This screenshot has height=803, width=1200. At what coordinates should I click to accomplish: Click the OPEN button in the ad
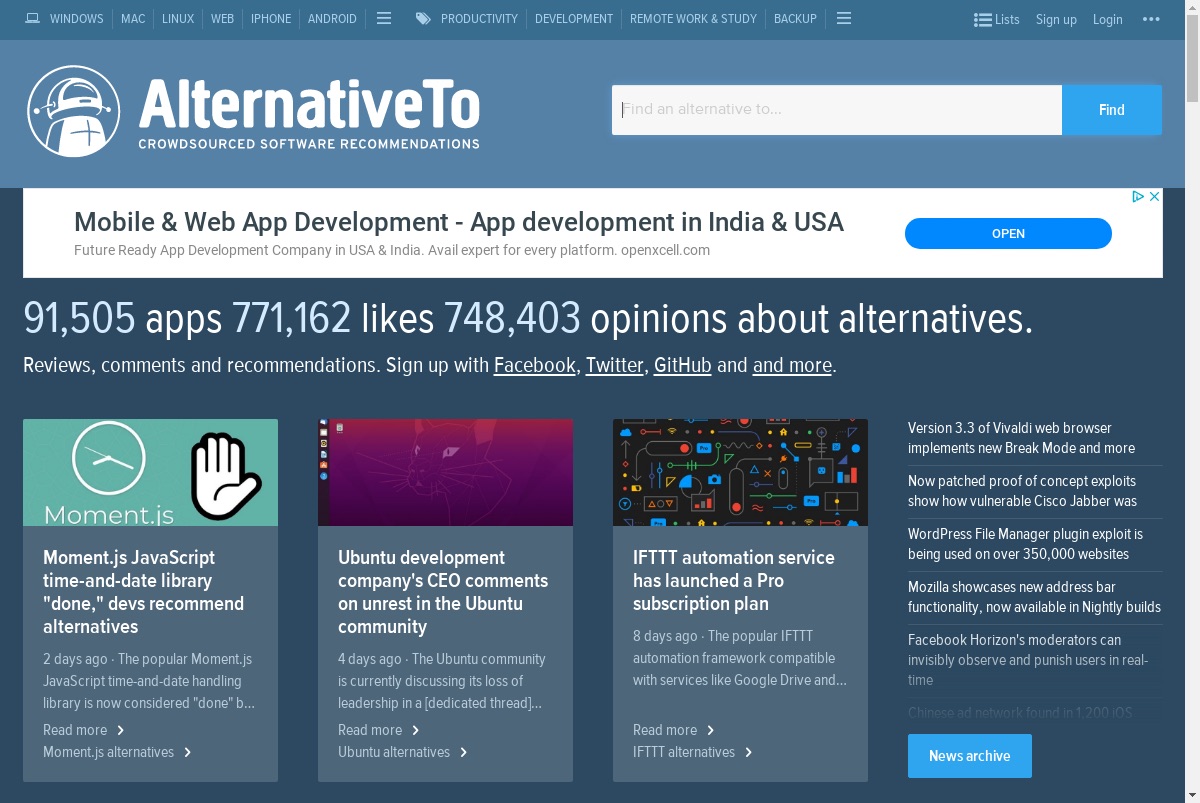point(1008,233)
